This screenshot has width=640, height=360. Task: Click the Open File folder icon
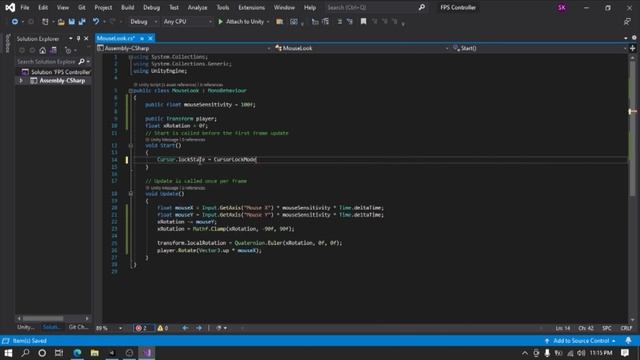[x=61, y=22]
